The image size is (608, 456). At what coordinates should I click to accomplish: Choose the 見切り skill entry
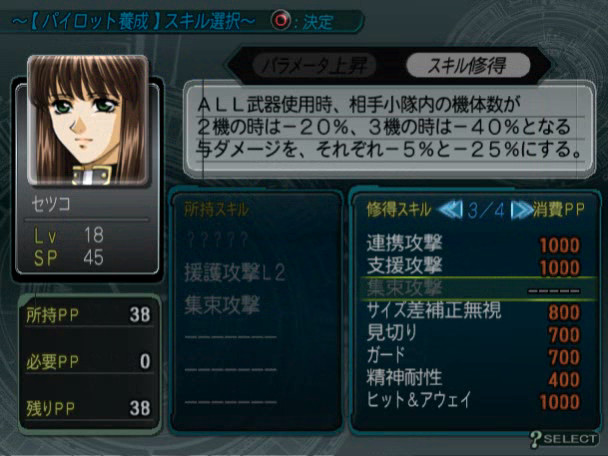coord(473,333)
